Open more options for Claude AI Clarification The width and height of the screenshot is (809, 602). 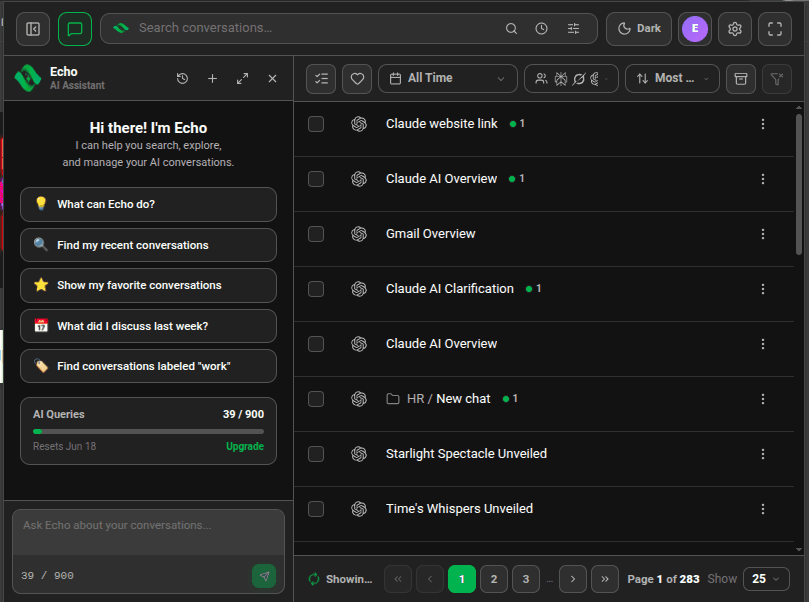pyautogui.click(x=763, y=289)
